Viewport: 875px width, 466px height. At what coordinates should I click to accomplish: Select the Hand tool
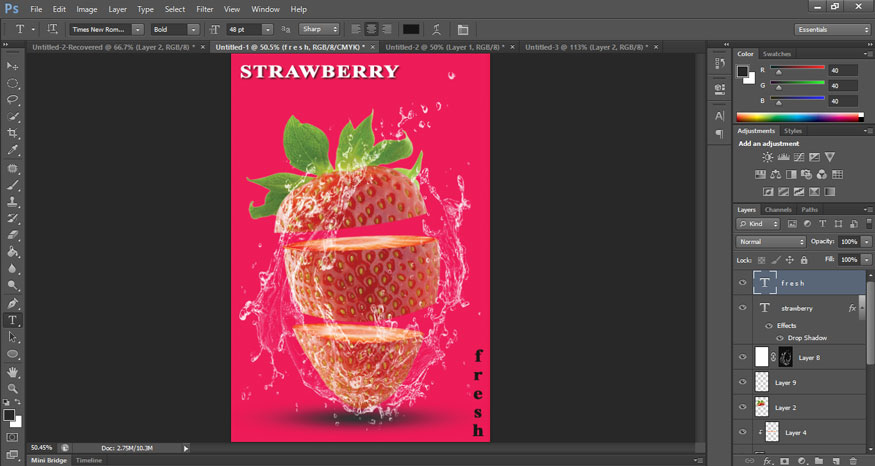click(x=13, y=371)
